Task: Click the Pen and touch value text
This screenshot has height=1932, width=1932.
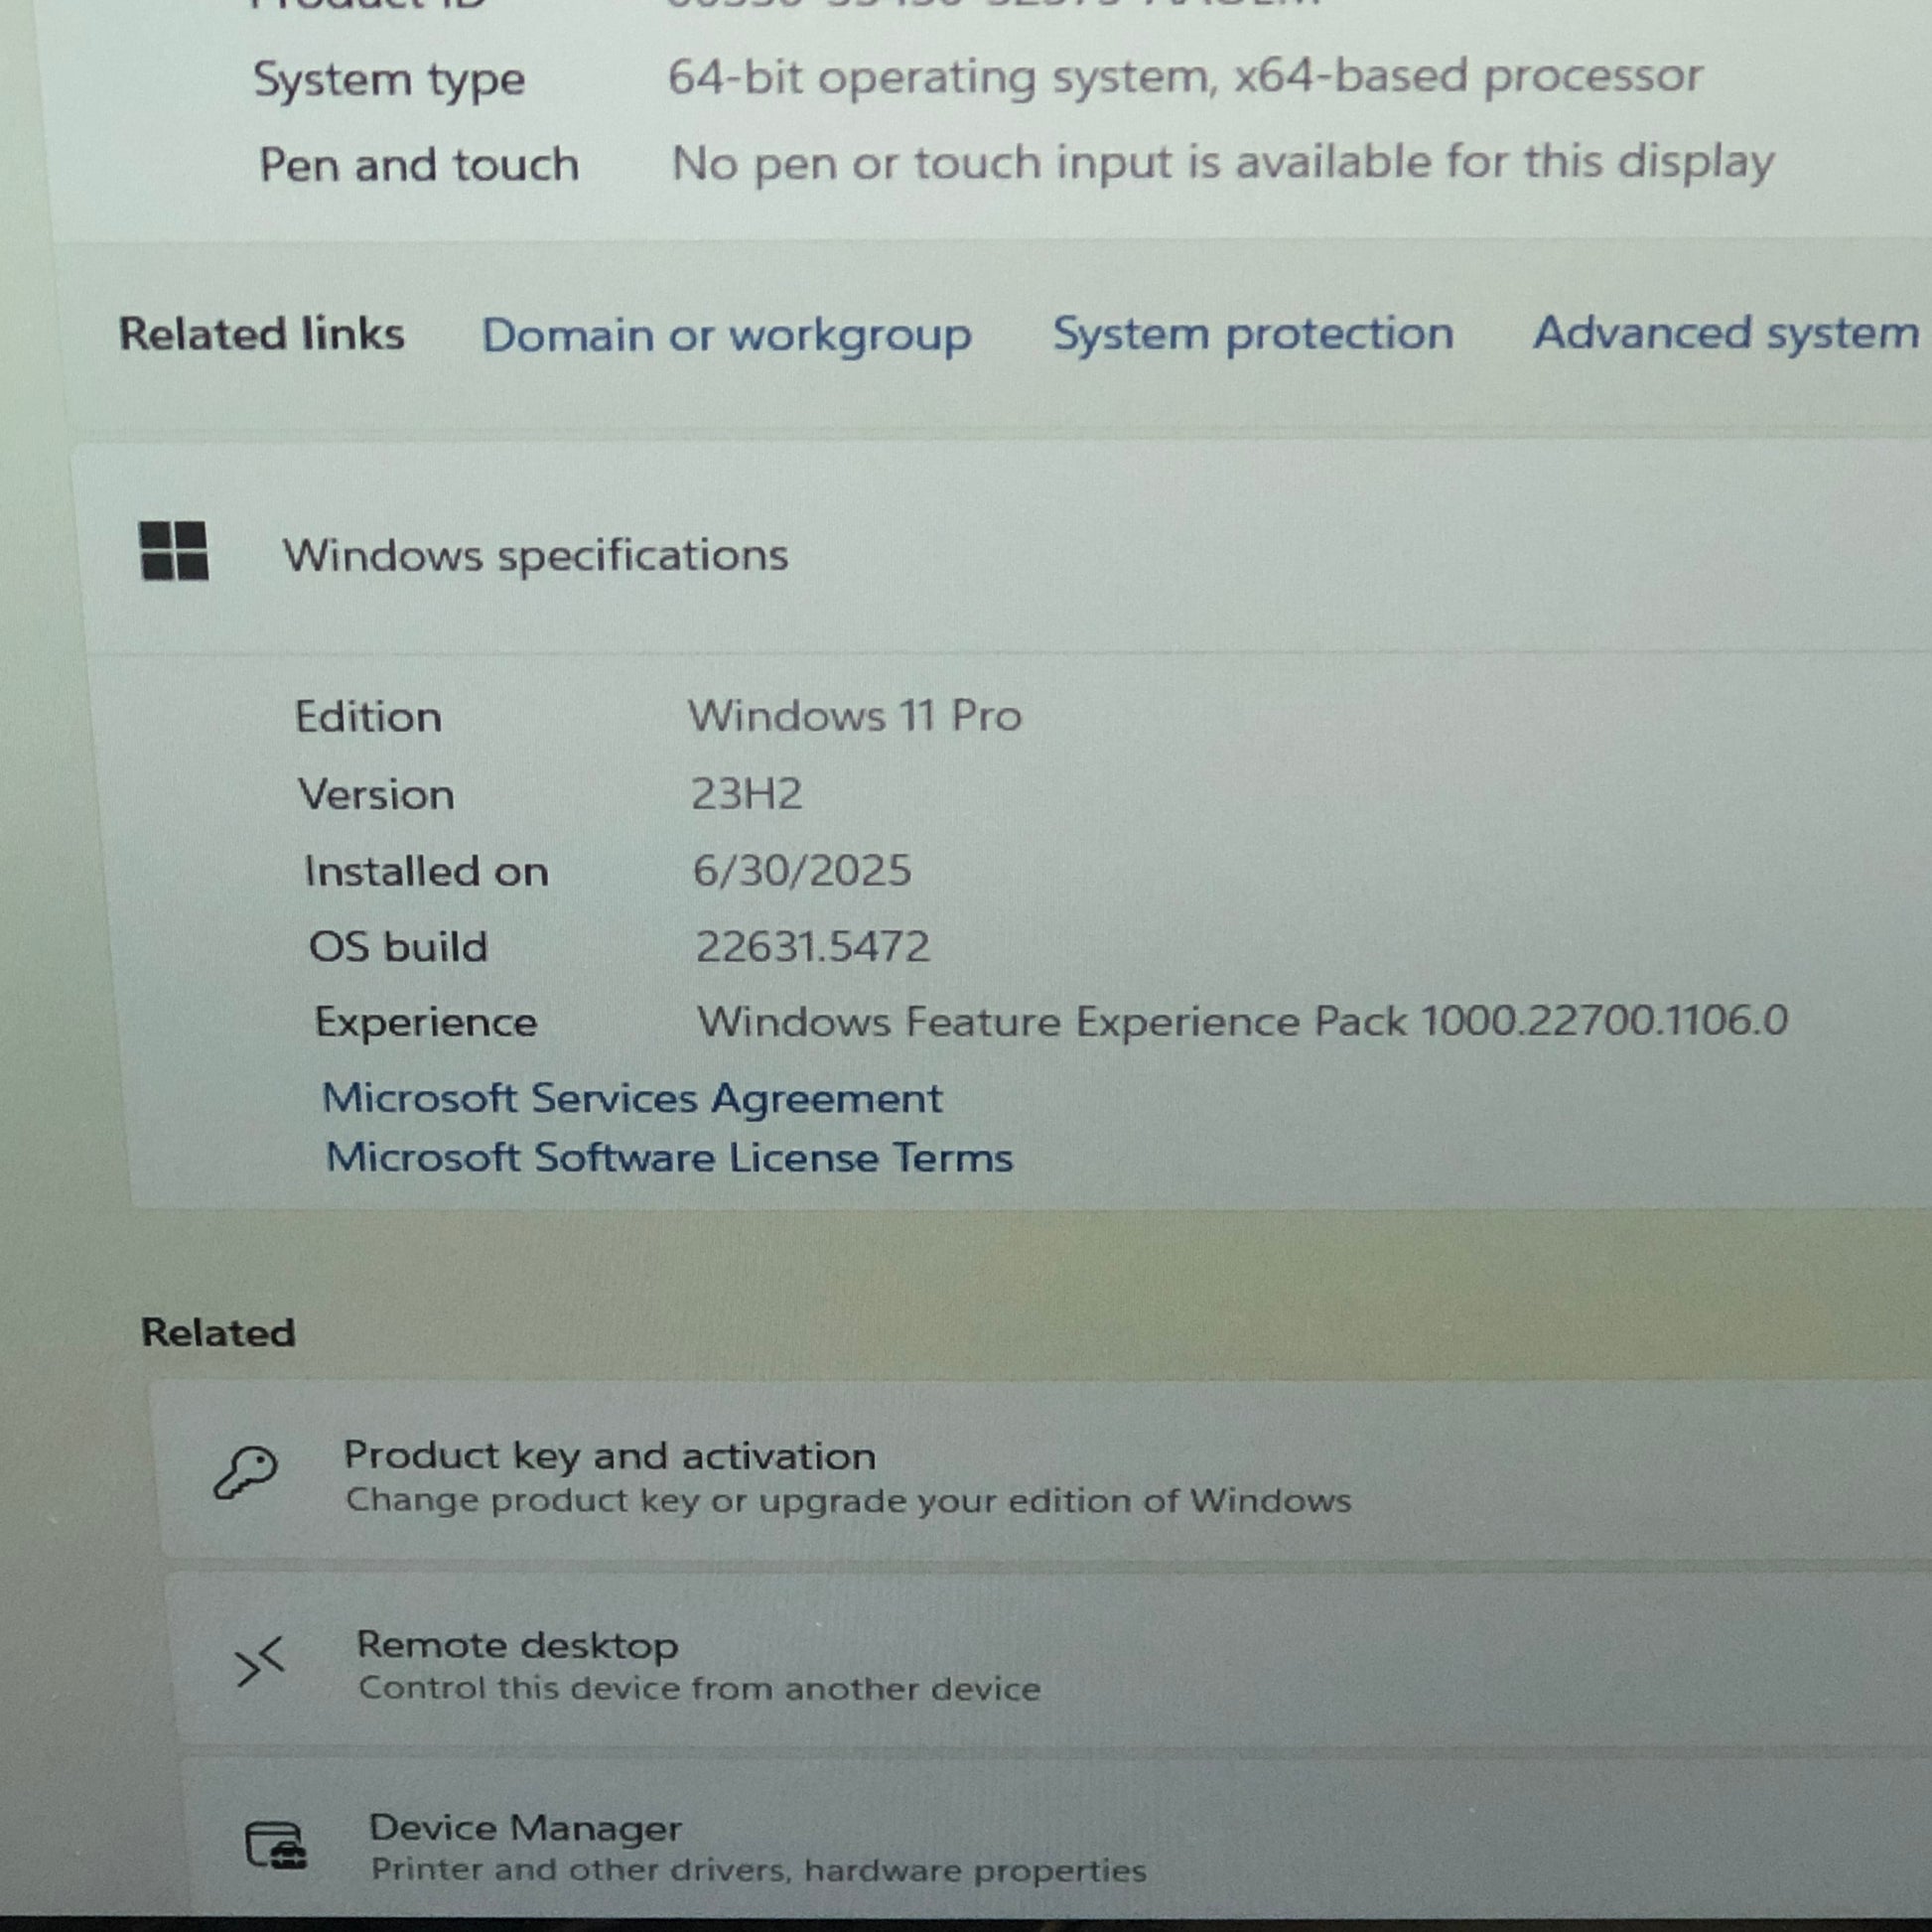Action: [1222, 163]
